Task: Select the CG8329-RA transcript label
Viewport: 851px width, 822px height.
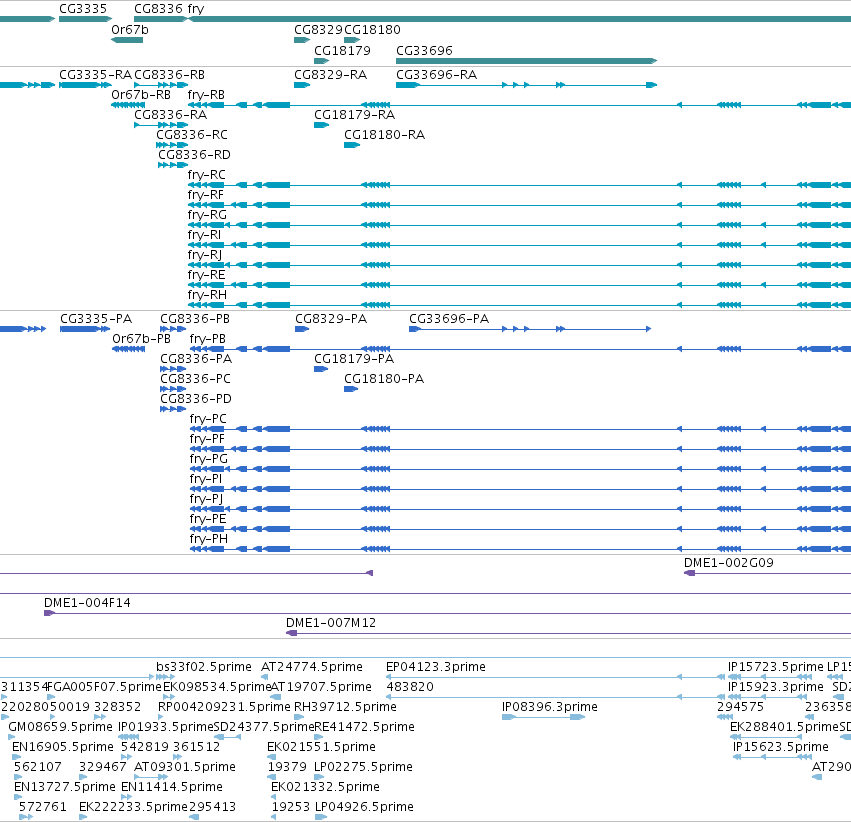Action: pyautogui.click(x=331, y=74)
